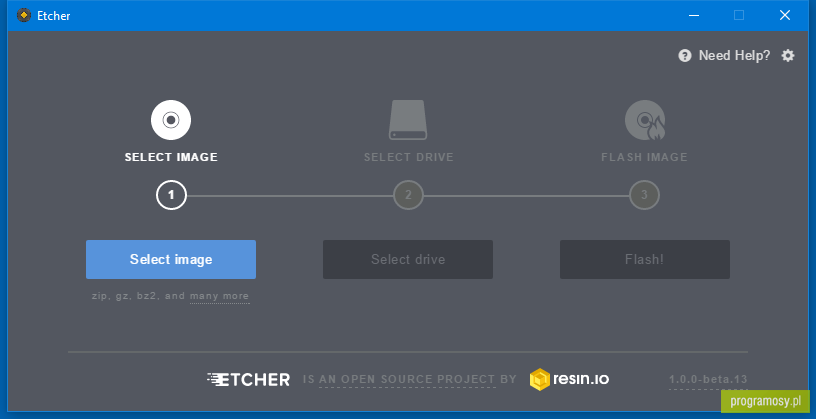Viewport: 816px width, 419px height.
Task: Click step 3 circle marker
Action: coord(644,196)
